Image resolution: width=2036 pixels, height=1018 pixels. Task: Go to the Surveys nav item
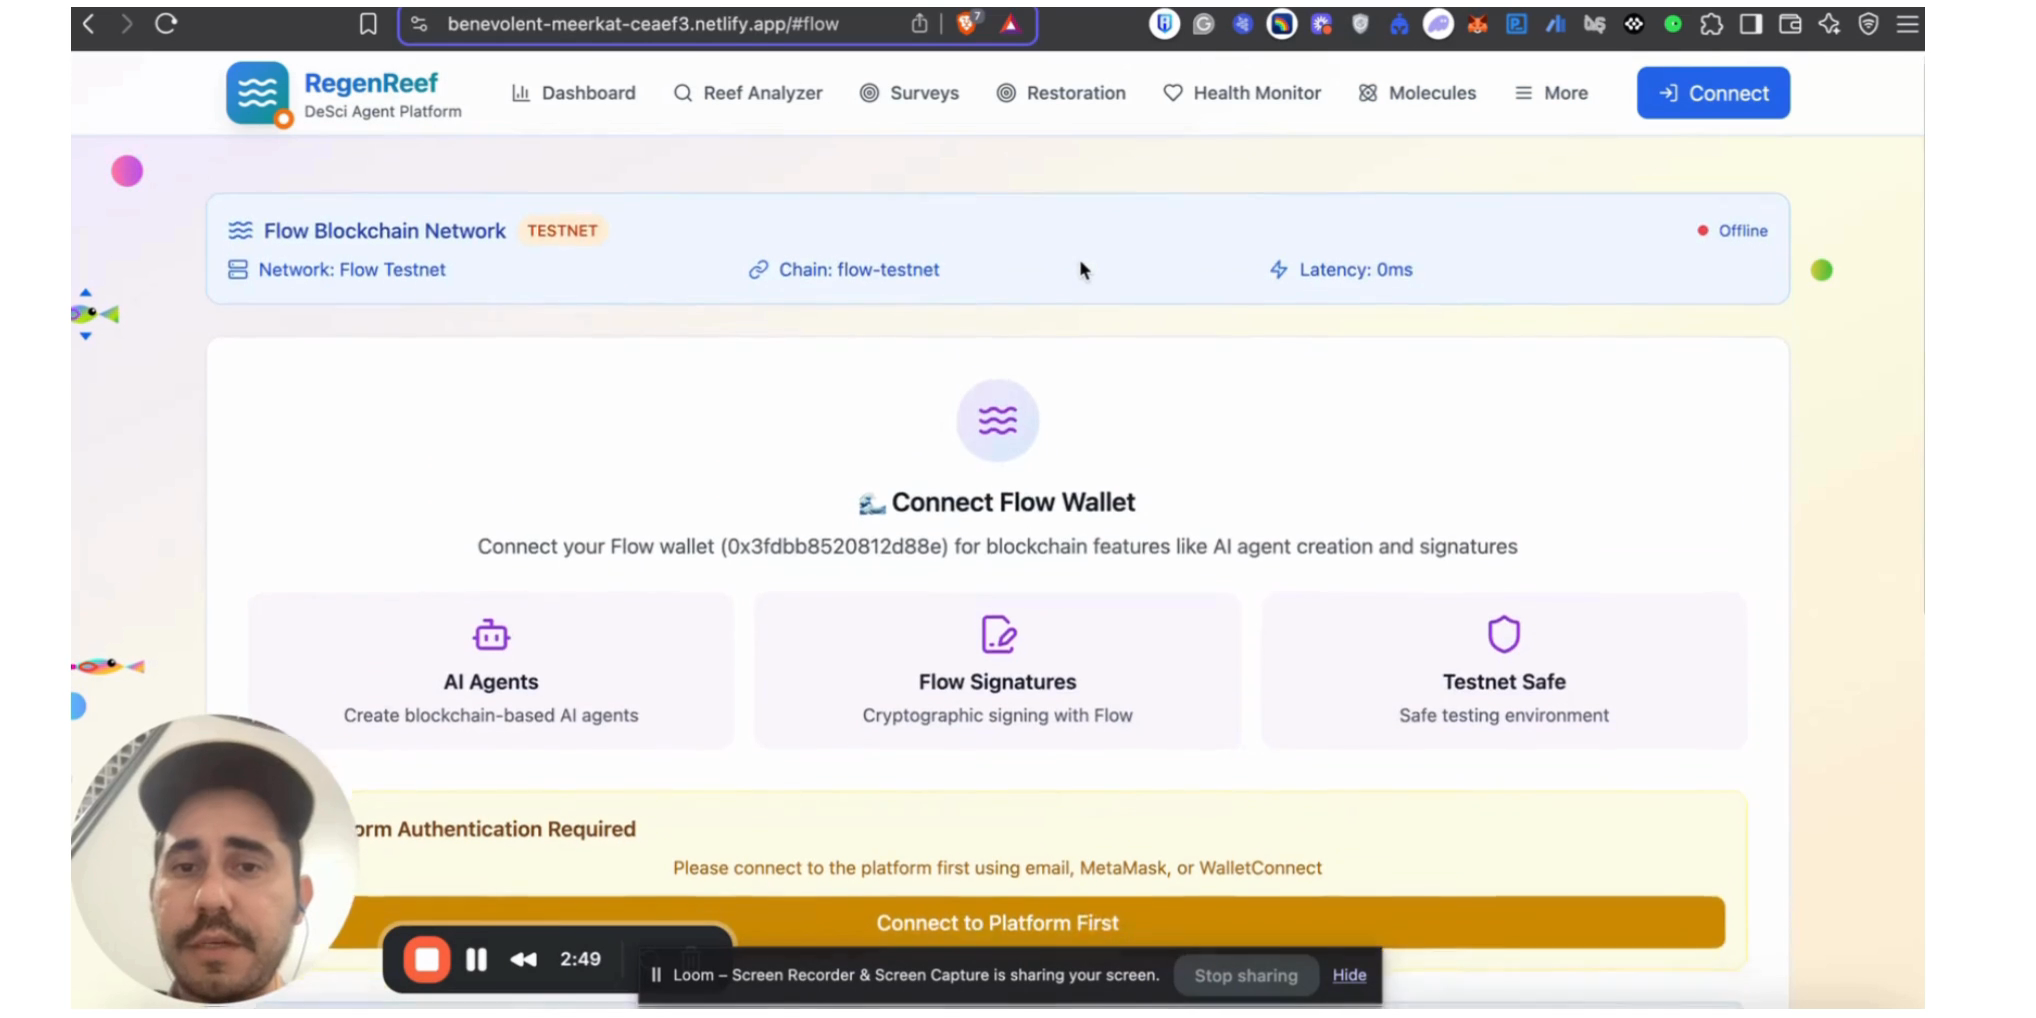click(x=909, y=93)
